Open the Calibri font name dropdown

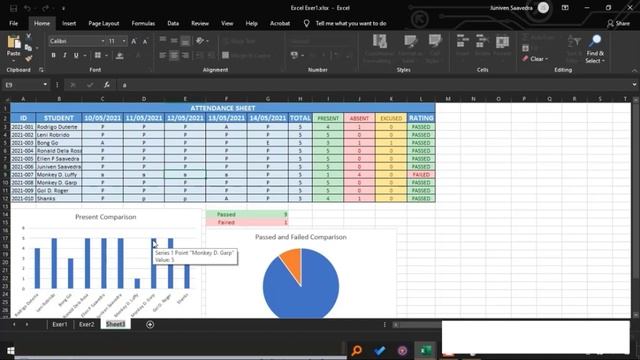pyautogui.click(x=102, y=41)
